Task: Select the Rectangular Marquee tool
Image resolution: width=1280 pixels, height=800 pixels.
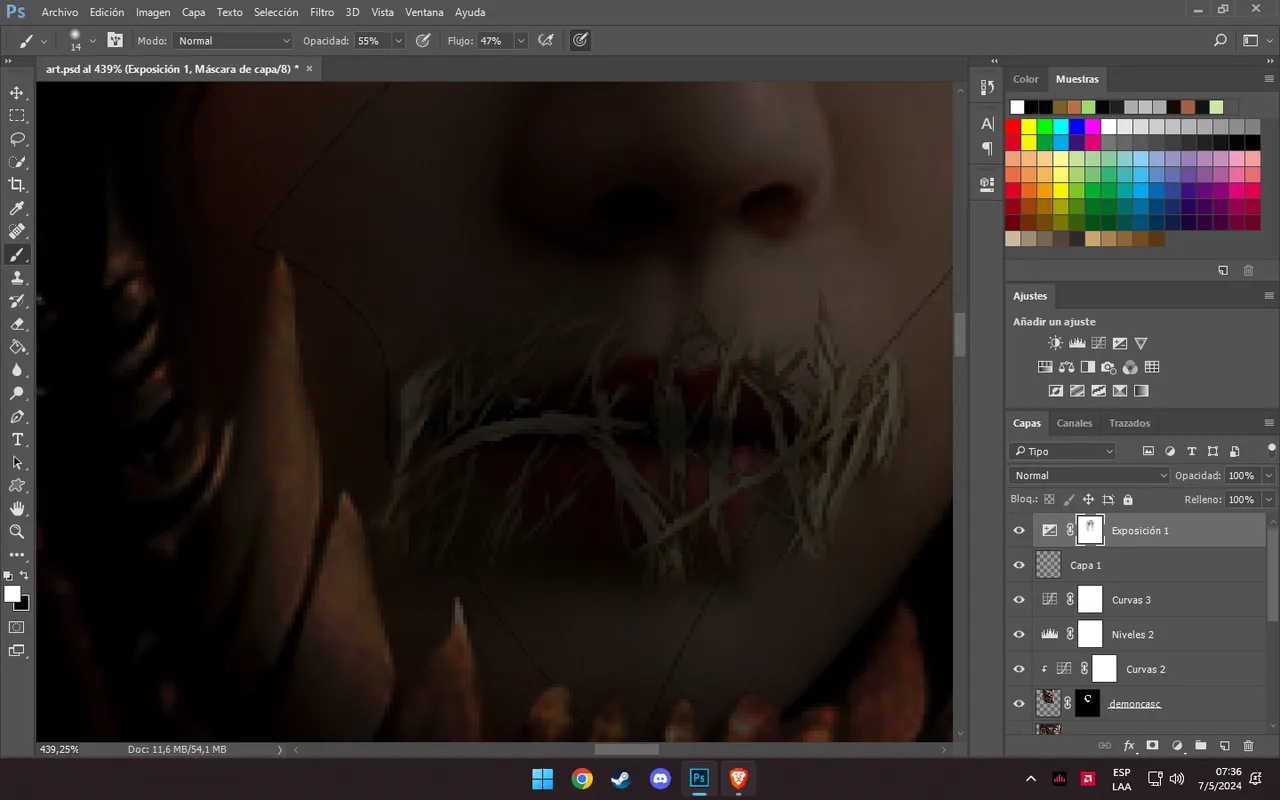Action: (x=17, y=116)
